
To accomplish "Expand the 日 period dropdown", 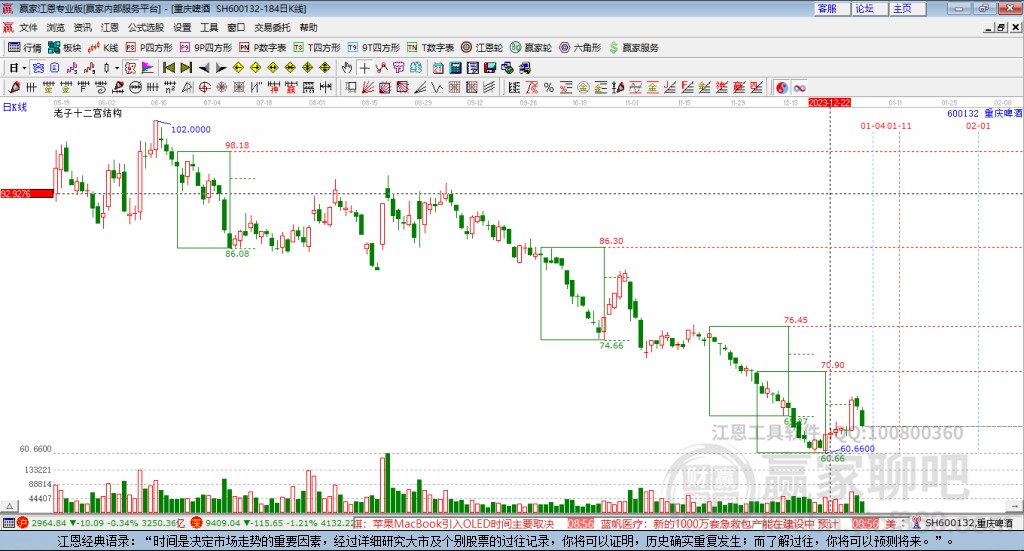I will click(x=24, y=68).
